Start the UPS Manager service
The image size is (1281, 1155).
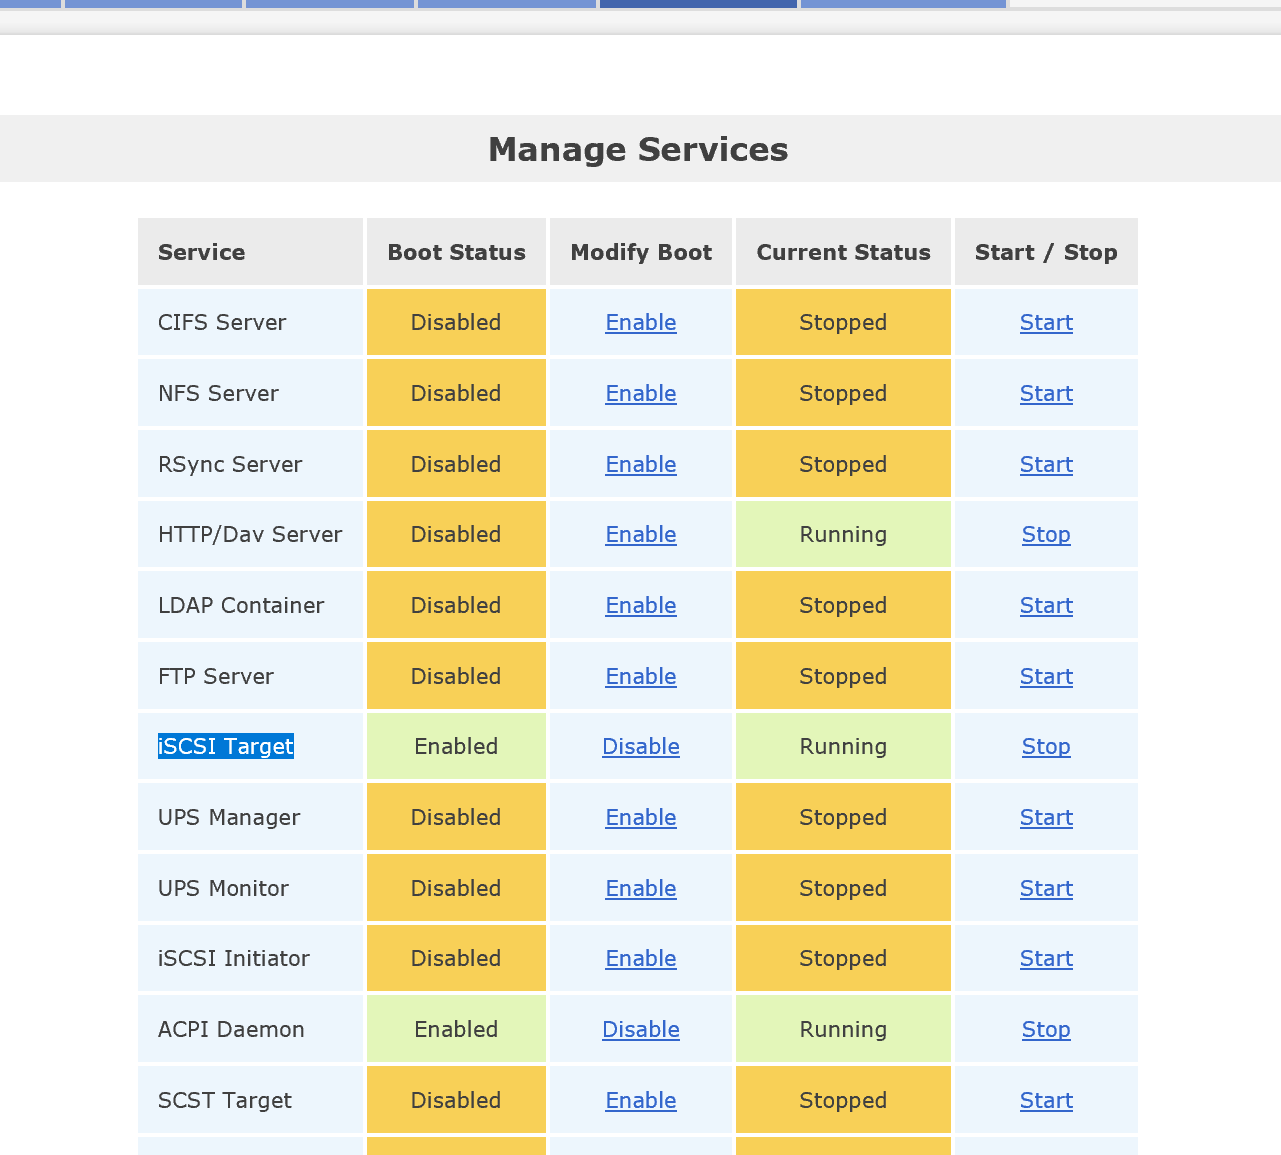(x=1046, y=818)
